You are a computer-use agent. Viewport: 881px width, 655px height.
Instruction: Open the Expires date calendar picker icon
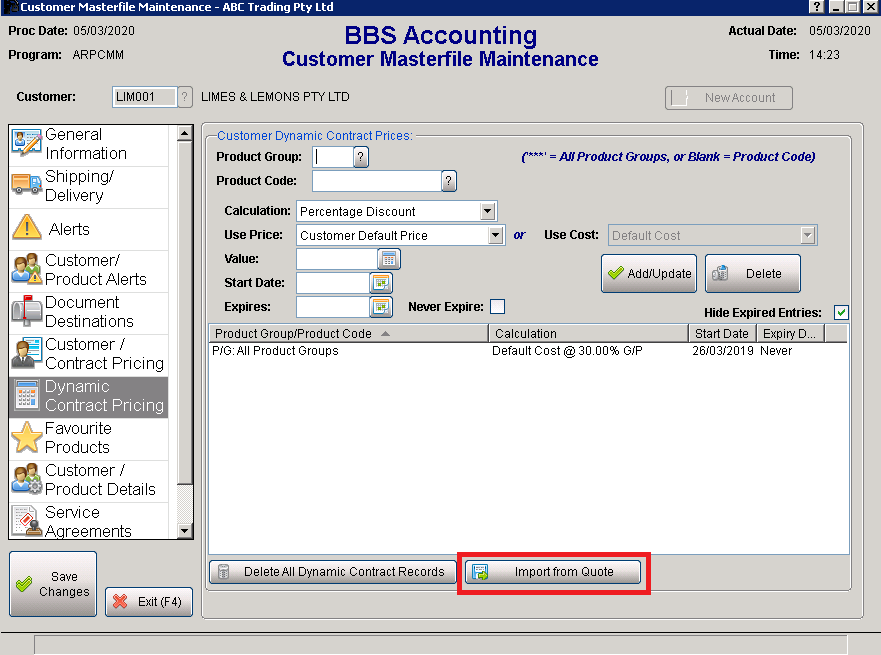click(x=381, y=307)
